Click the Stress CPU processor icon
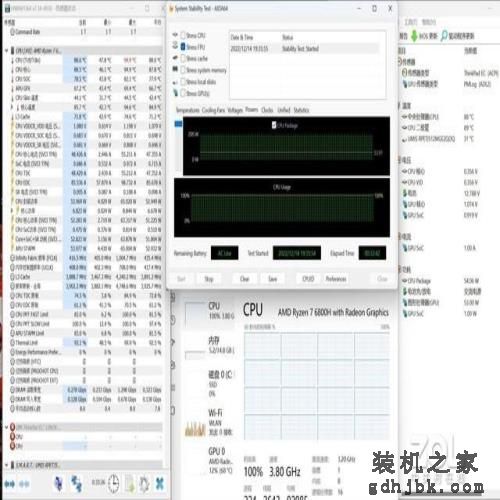 pyautogui.click(x=175, y=35)
